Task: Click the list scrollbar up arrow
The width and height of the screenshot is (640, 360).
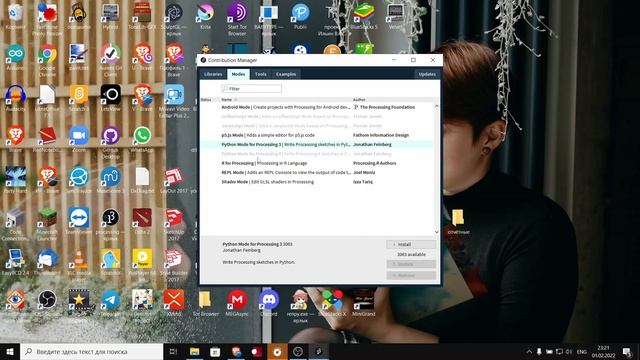Action: [x=436, y=106]
